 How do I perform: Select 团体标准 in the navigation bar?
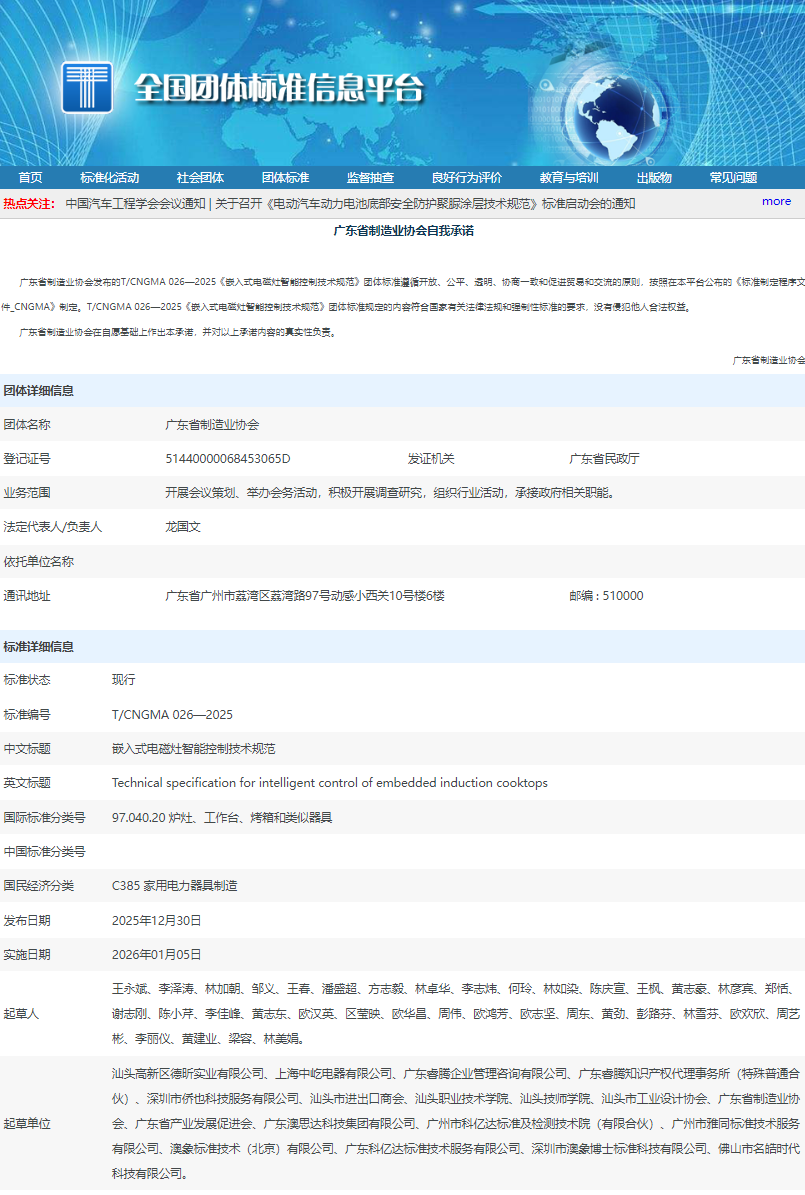285,178
